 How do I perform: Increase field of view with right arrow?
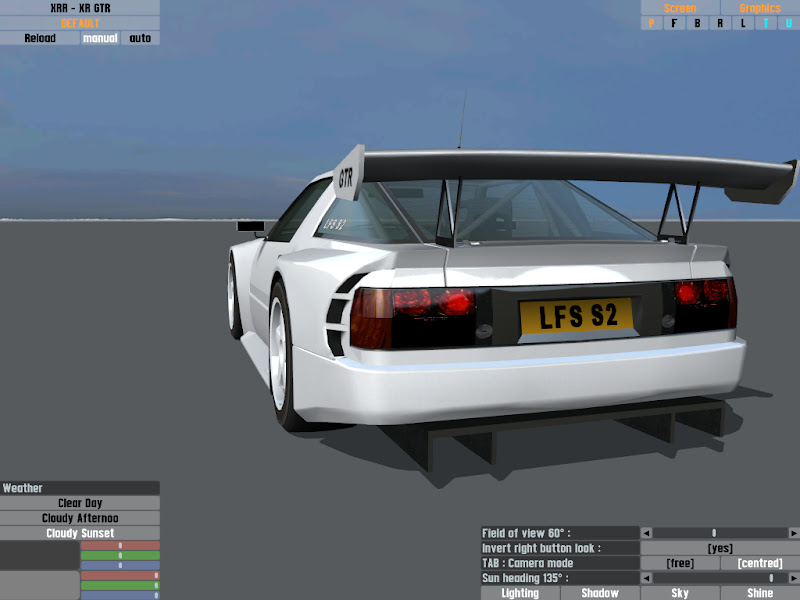pyautogui.click(x=794, y=533)
